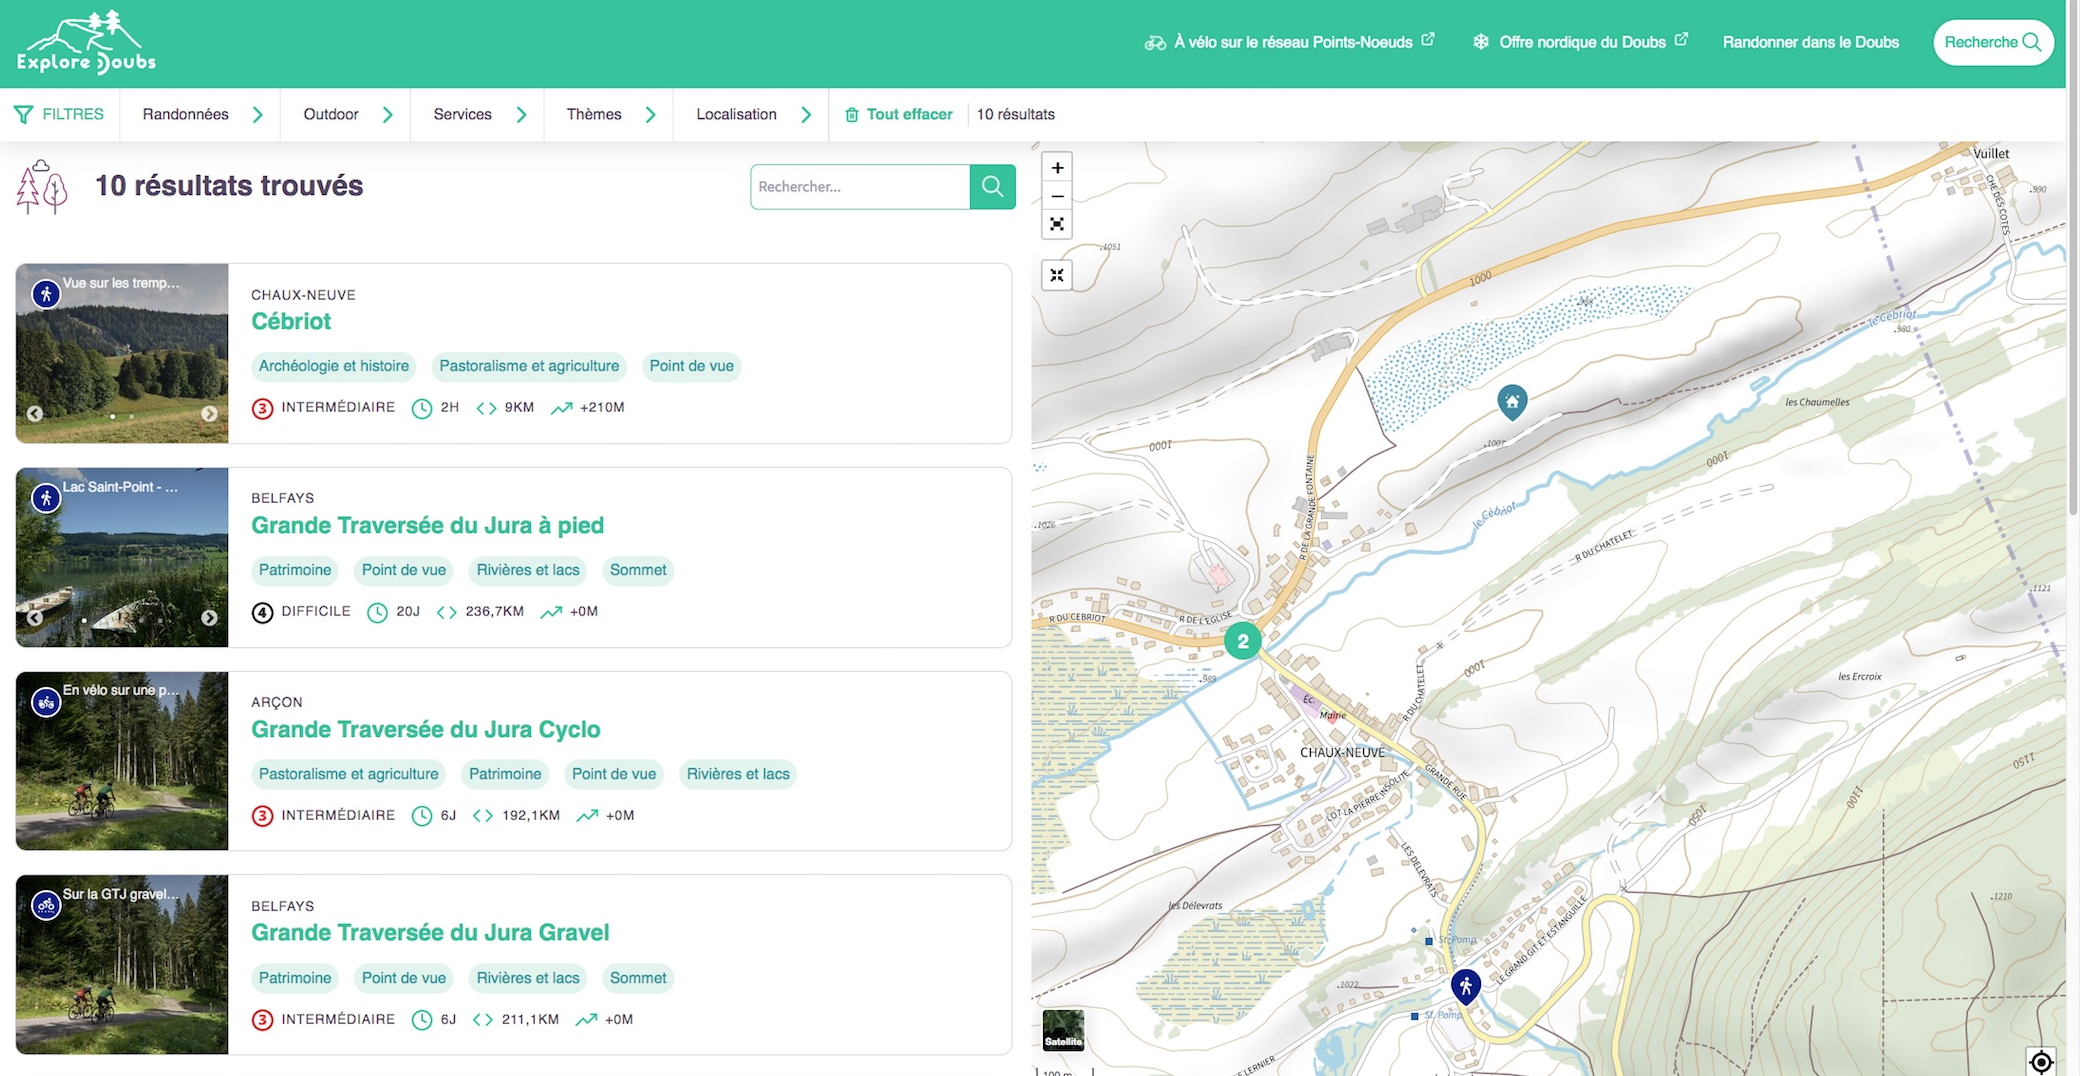Open Offre nordique du Doubs link

click(1580, 42)
